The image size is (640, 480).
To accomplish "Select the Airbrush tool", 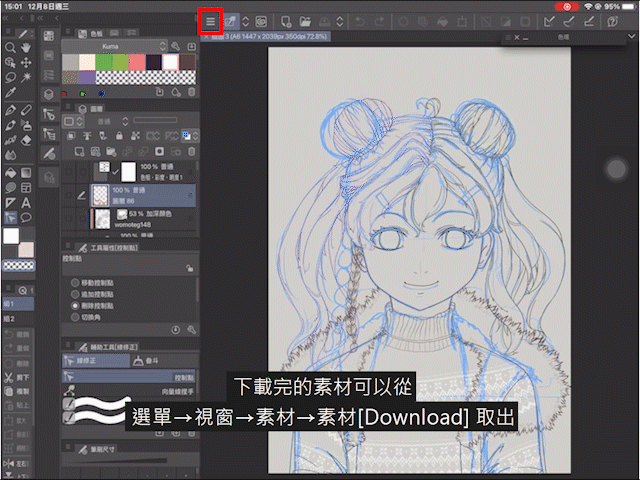I will click(26, 125).
